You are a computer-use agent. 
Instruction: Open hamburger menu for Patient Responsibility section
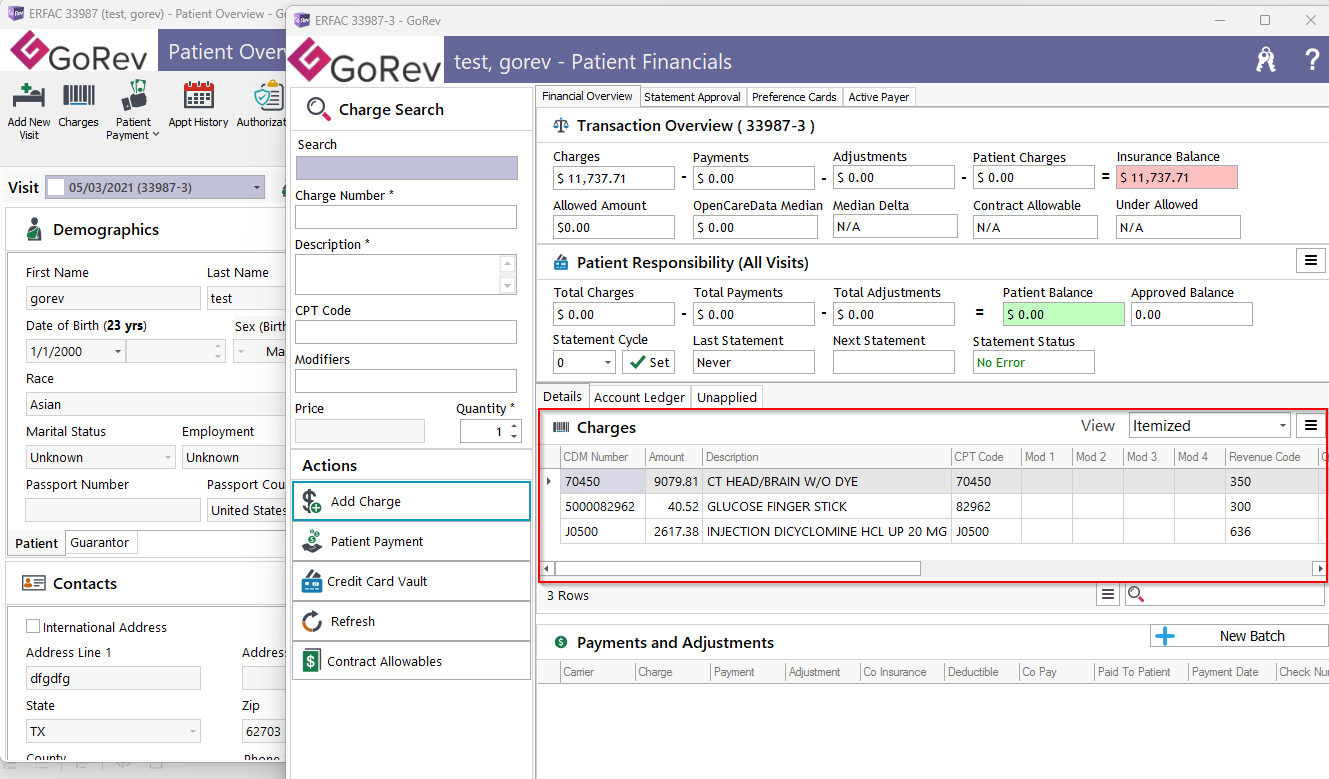[1310, 261]
